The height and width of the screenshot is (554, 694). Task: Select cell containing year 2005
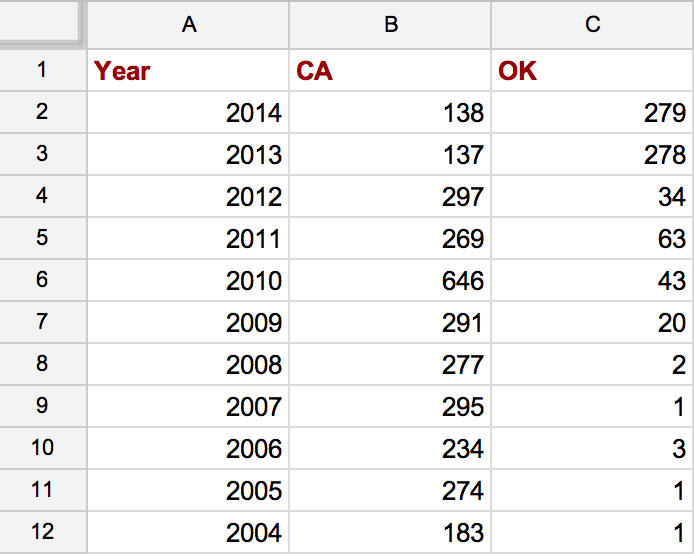click(x=189, y=490)
